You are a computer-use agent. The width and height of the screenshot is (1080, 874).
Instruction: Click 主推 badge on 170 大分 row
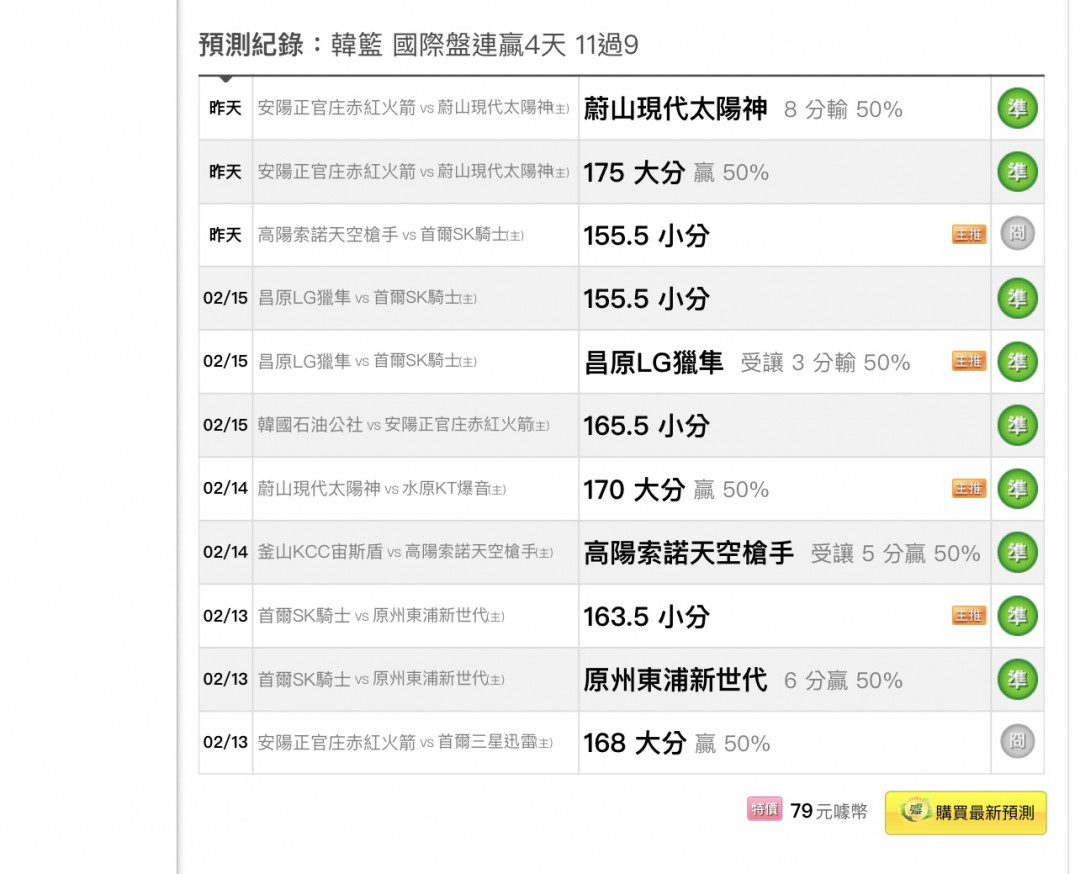pyautogui.click(x=968, y=488)
